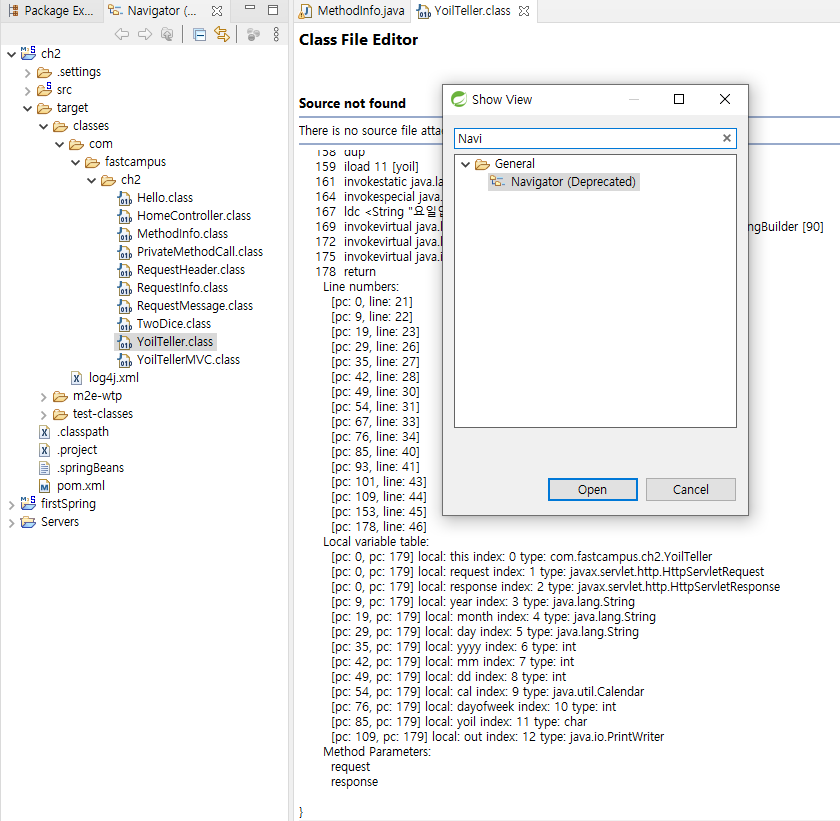This screenshot has height=821, width=840.
Task: Switch to MethodInfo.java editor tab
Action: click(x=352, y=11)
